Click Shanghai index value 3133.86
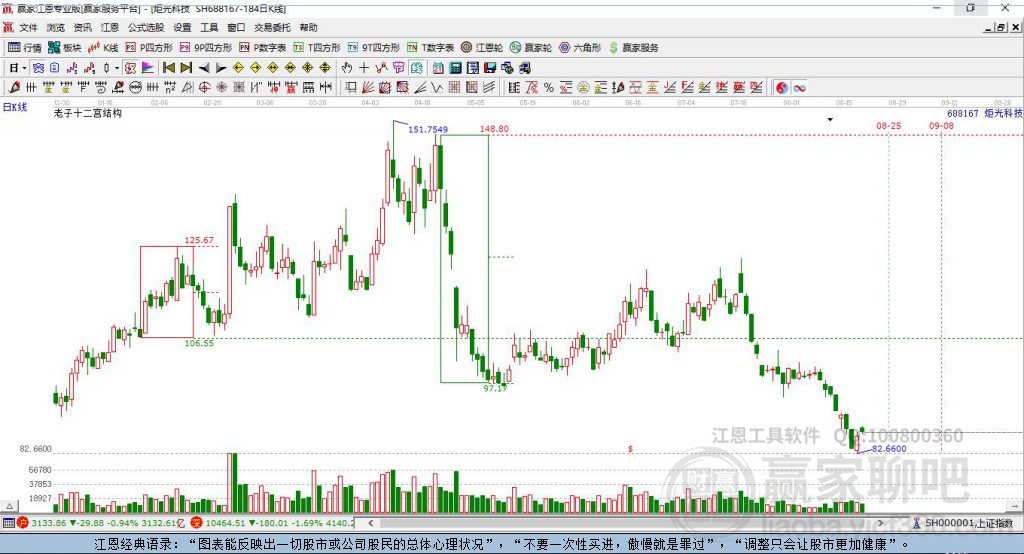Image resolution: width=1024 pixels, height=554 pixels. click(x=48, y=523)
